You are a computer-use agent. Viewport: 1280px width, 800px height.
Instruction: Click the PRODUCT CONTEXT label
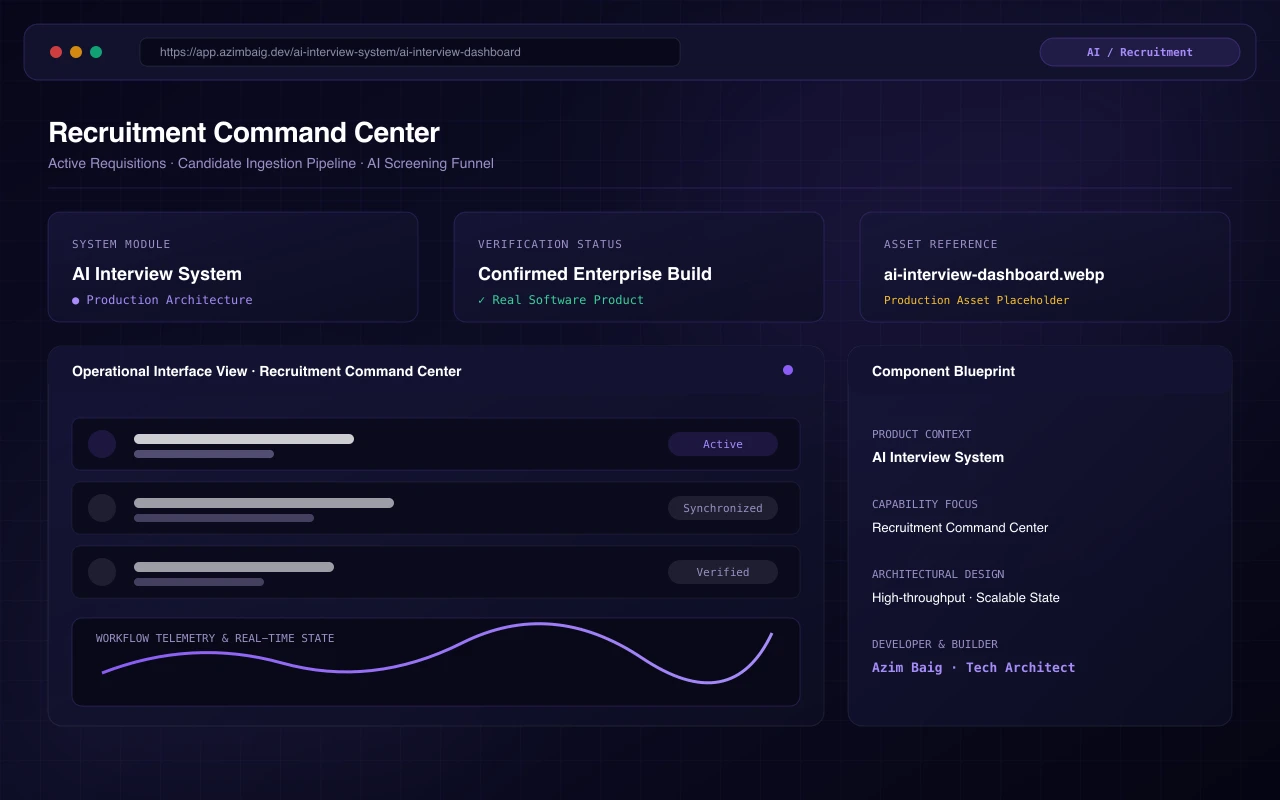tap(922, 434)
